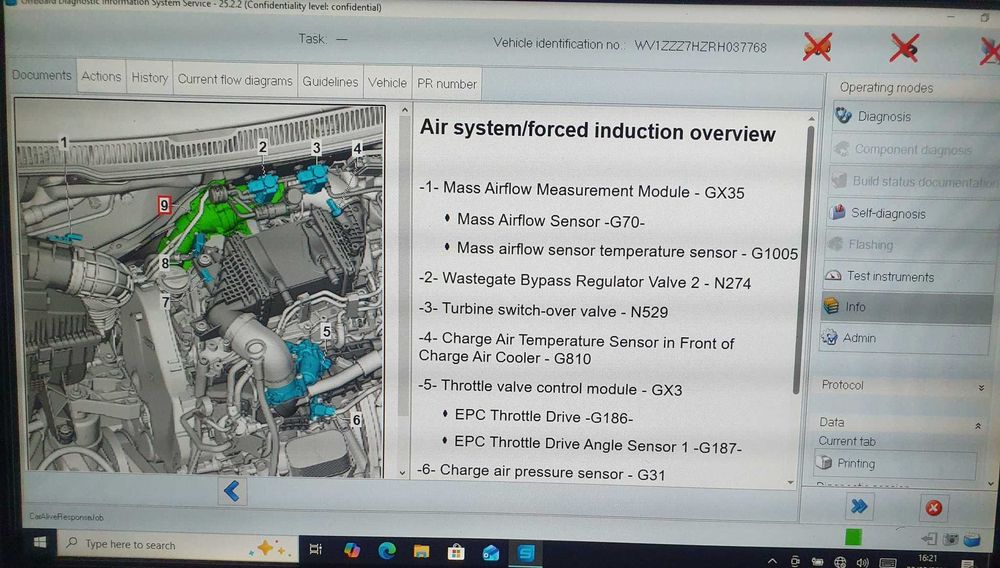Click the Printing button under Current tab

coord(895,464)
